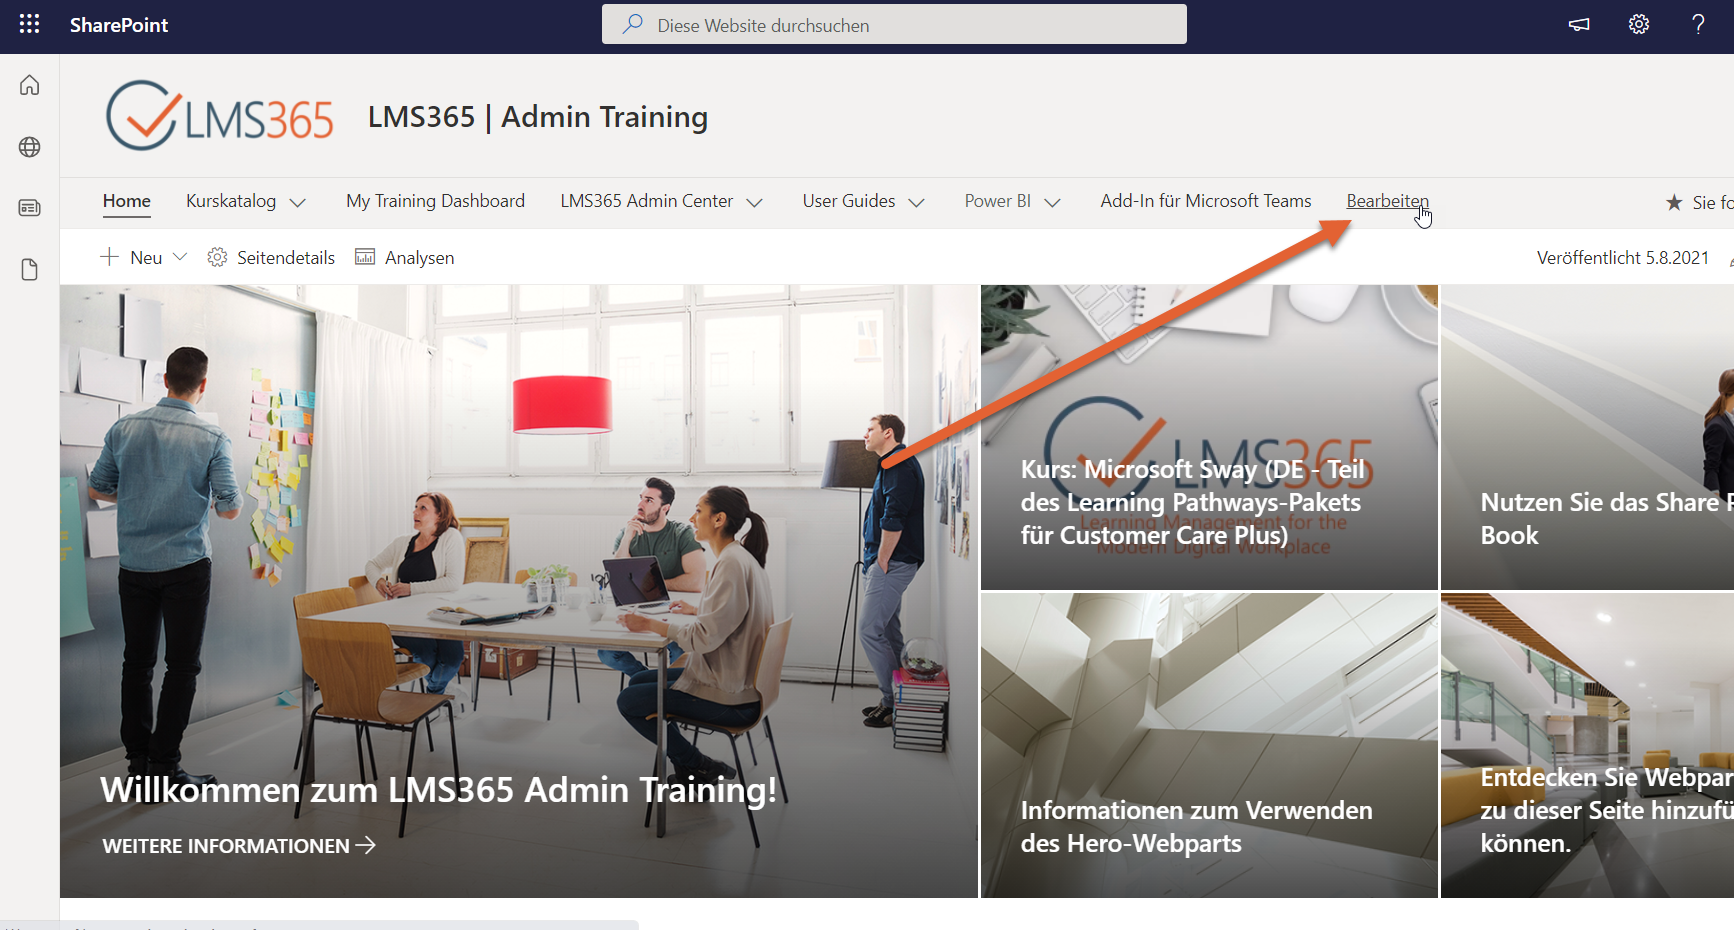Click the megaphone feedback icon
The width and height of the screenshot is (1734, 930).
[x=1579, y=24]
